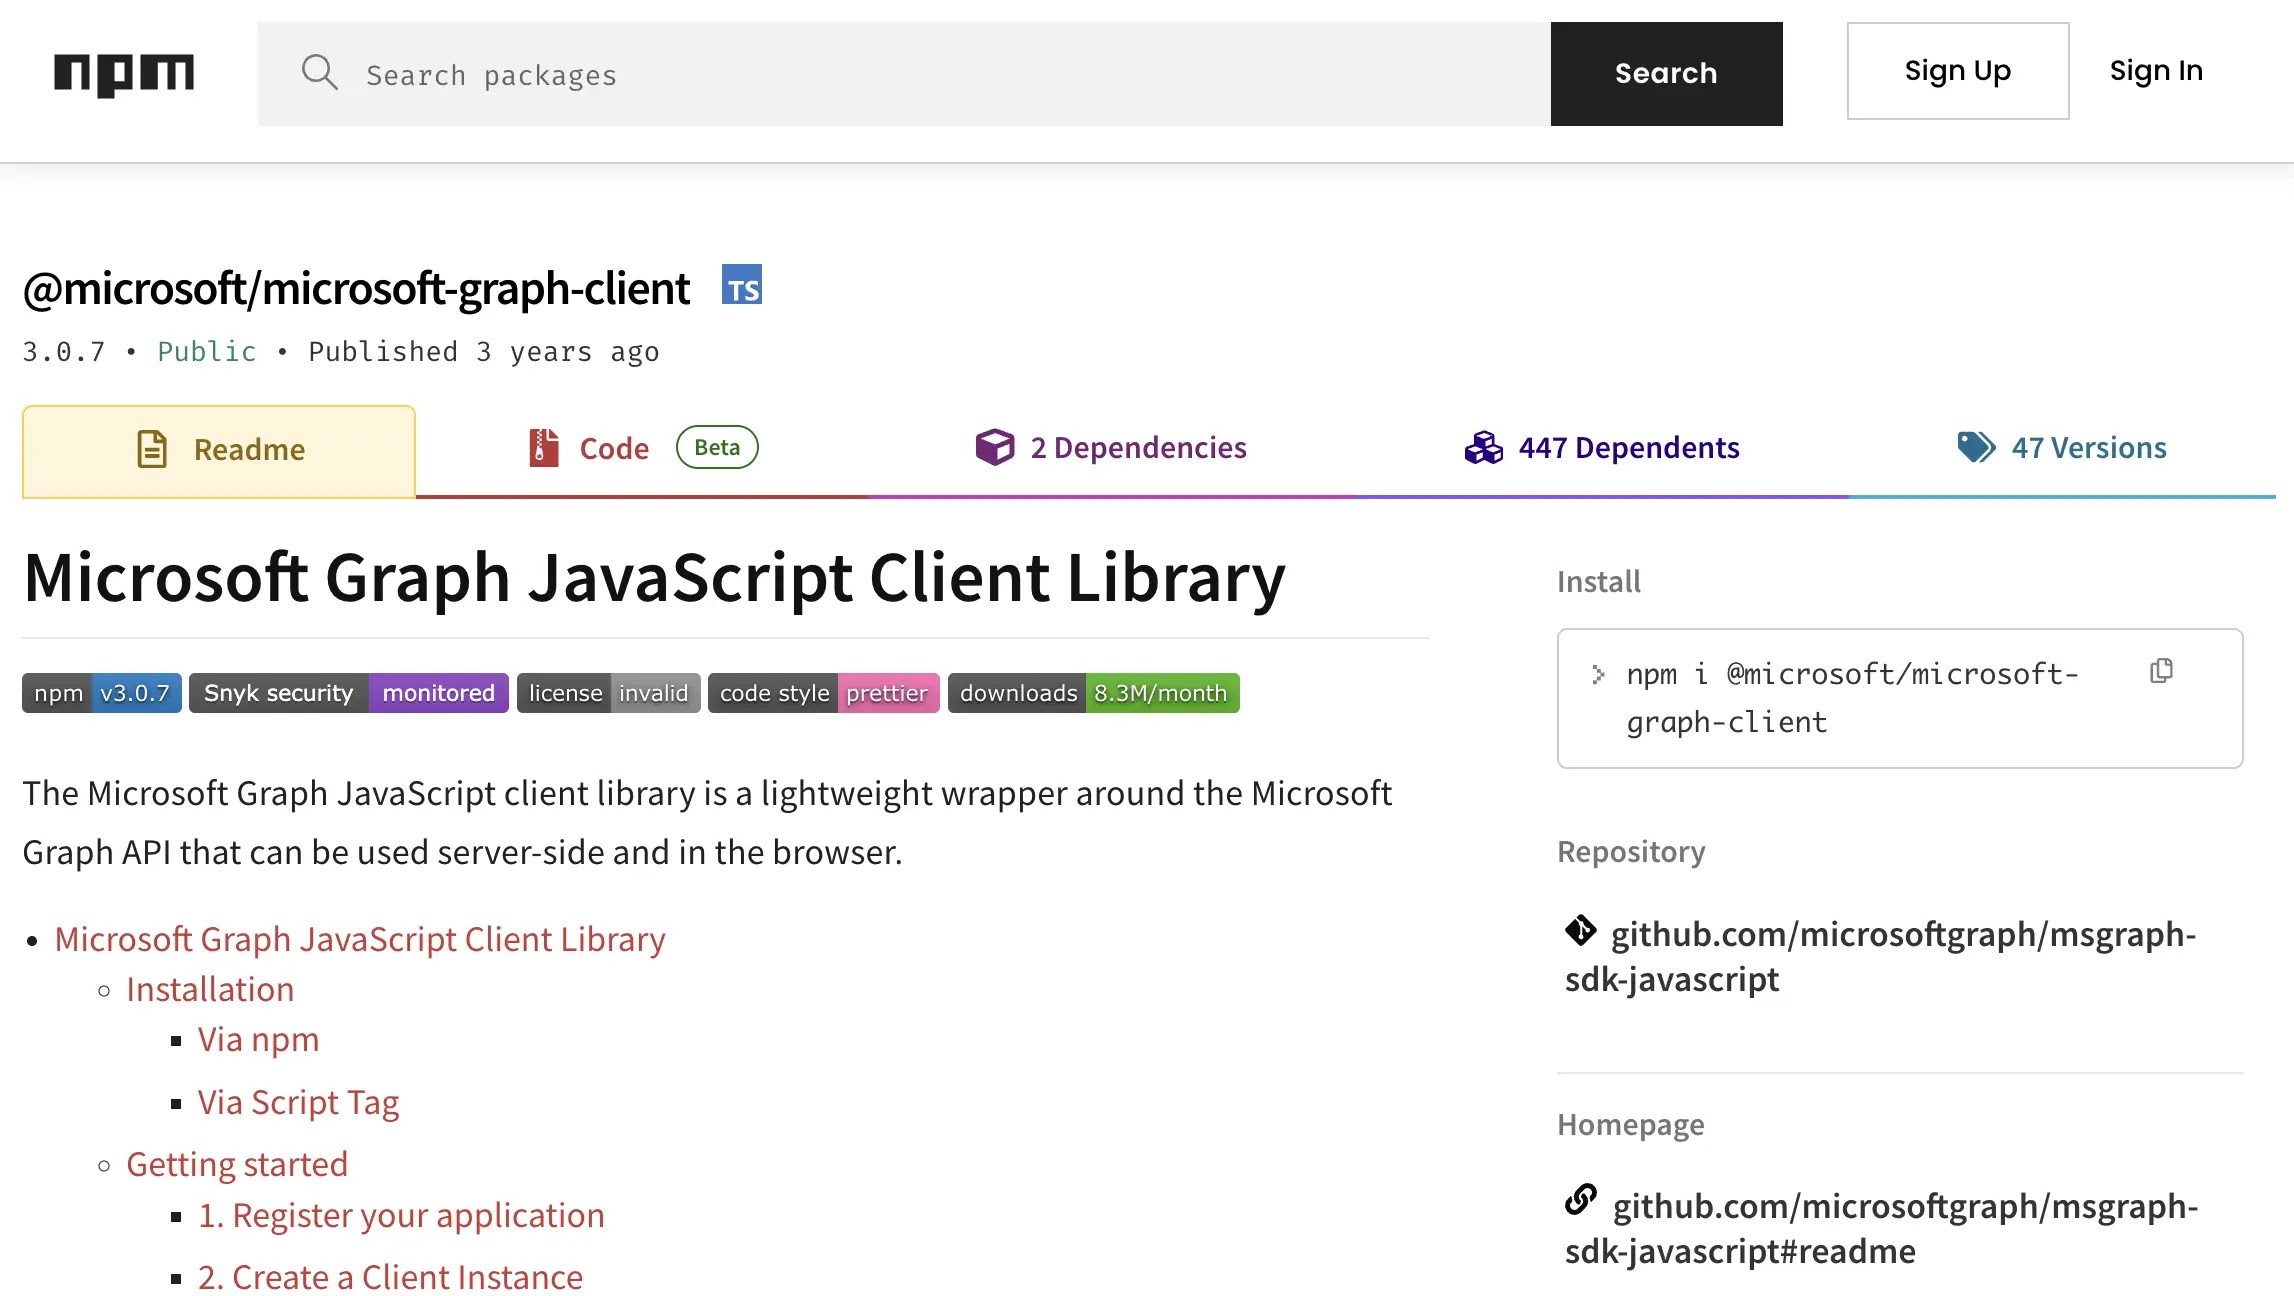
Task: Click the Repository section heading
Action: [1631, 851]
